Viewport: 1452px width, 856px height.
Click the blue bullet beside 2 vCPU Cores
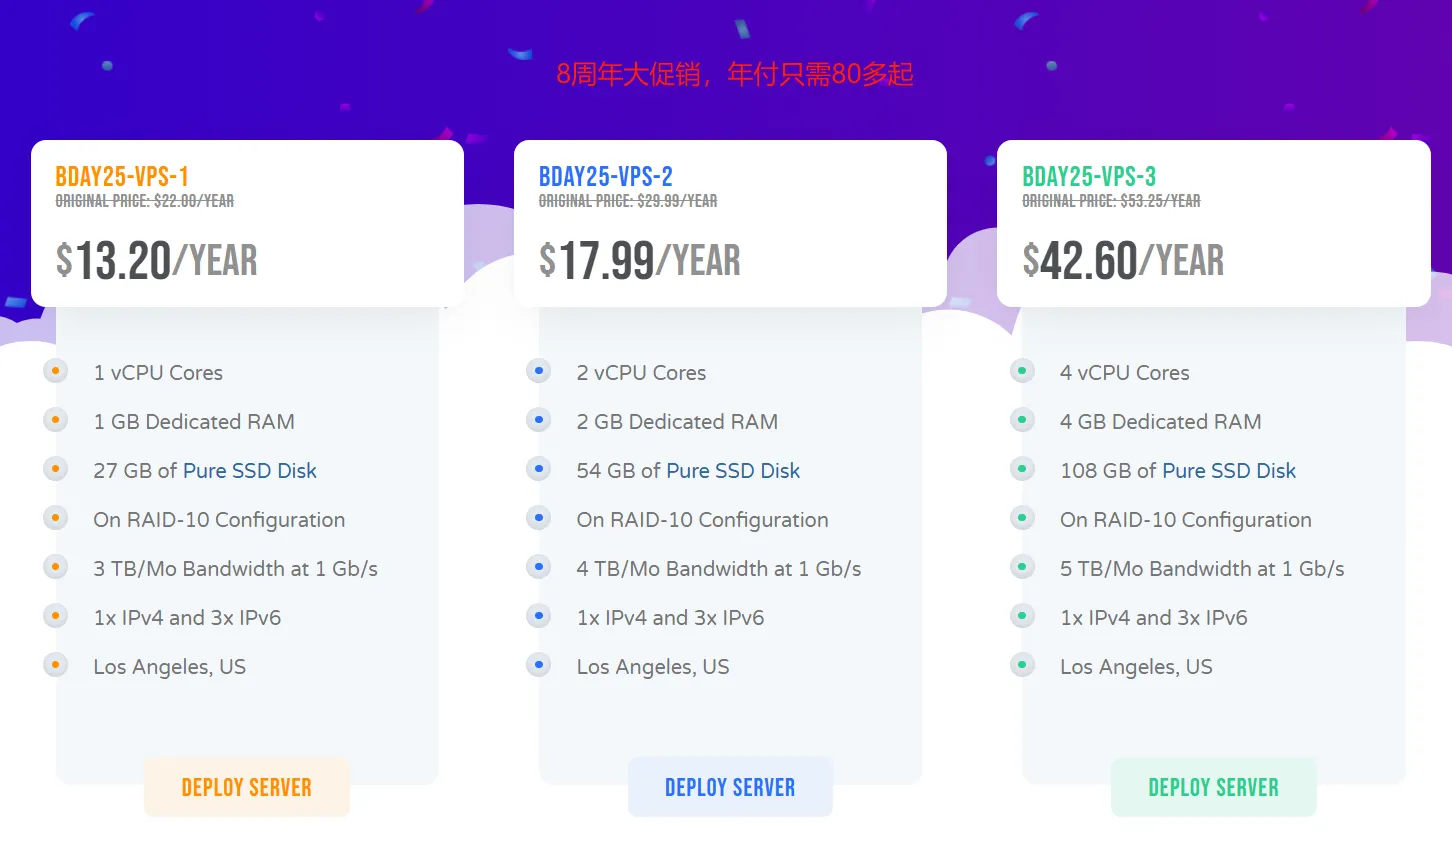click(x=539, y=371)
